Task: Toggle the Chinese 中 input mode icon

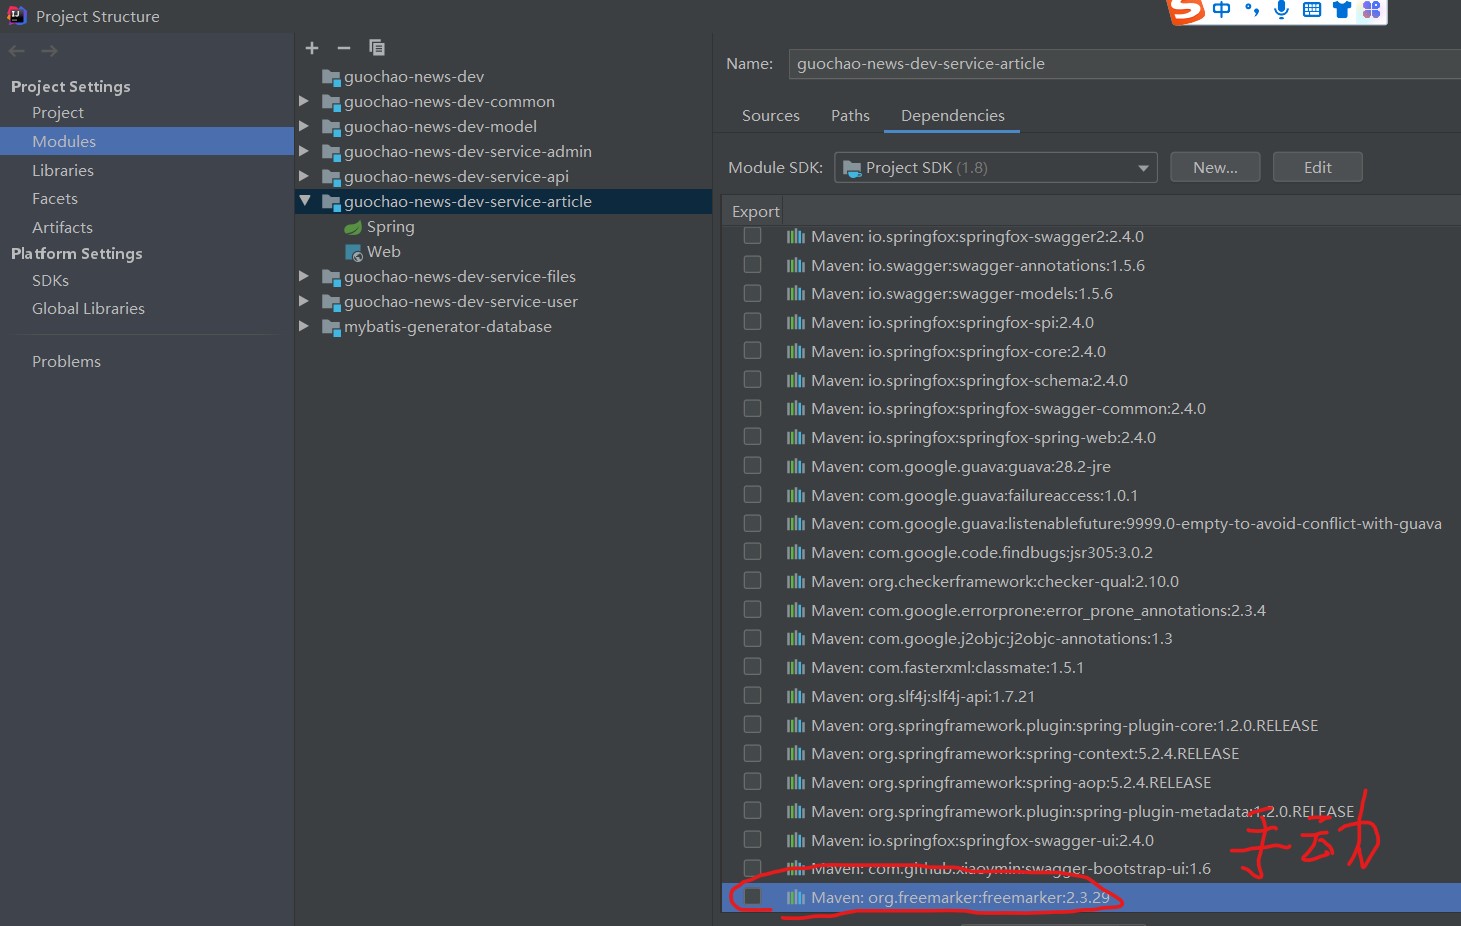Action: (x=1222, y=10)
